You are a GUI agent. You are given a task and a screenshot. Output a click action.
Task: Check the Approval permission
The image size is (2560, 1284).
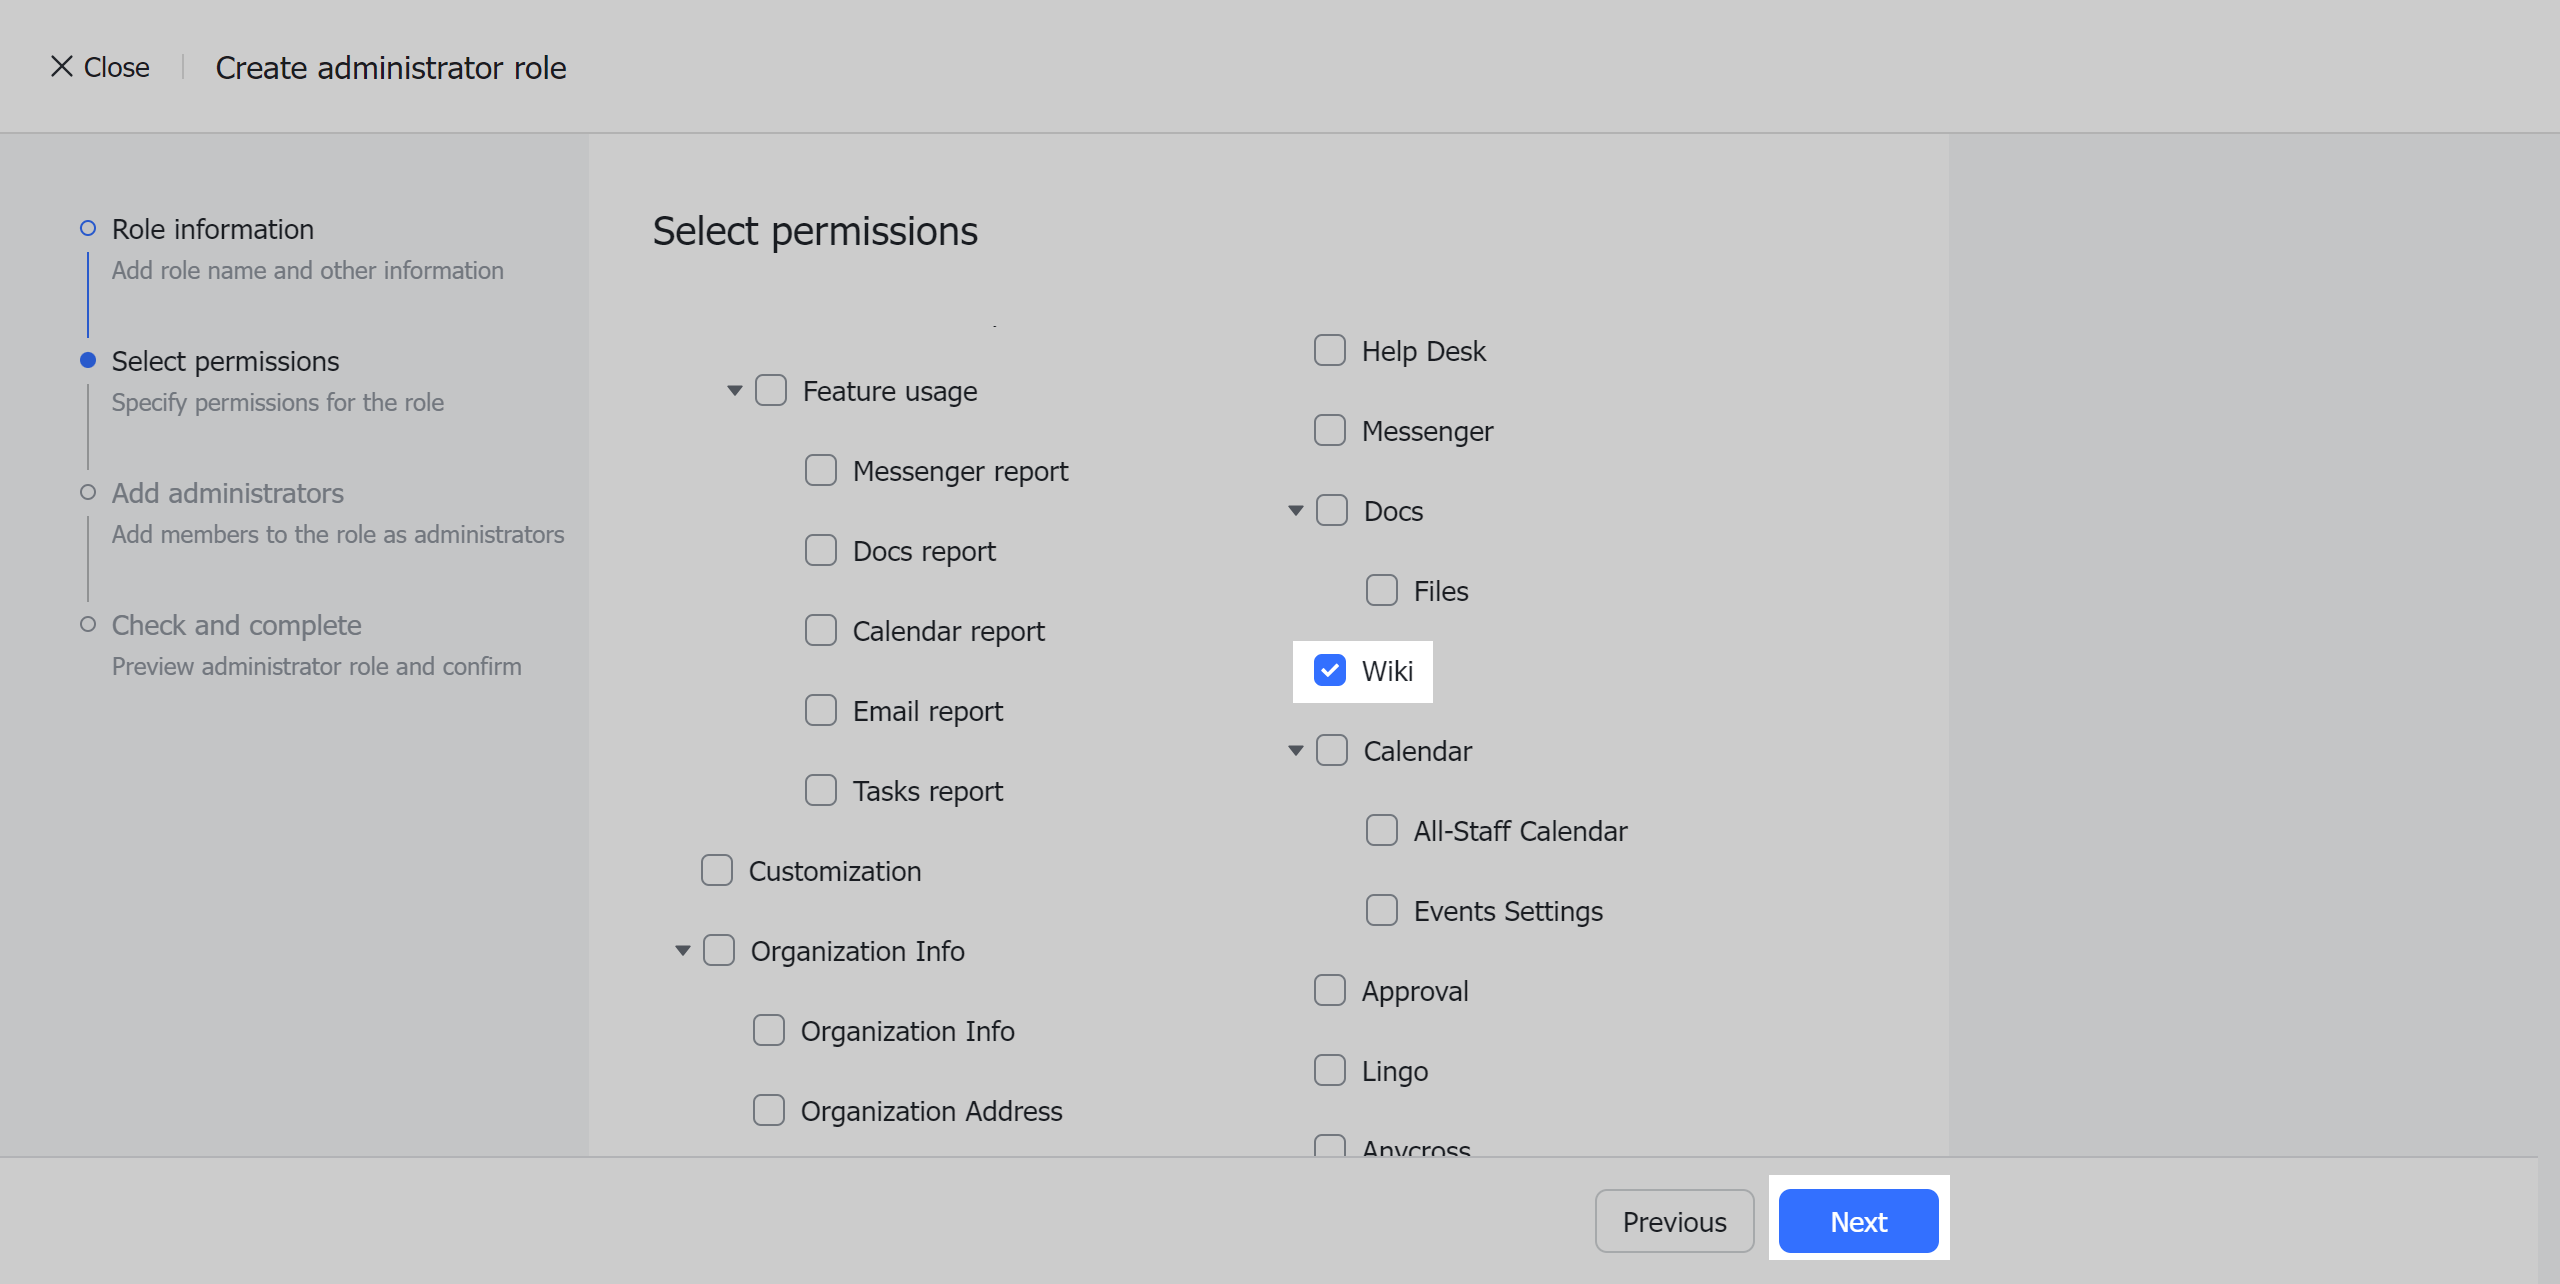[x=1329, y=990]
